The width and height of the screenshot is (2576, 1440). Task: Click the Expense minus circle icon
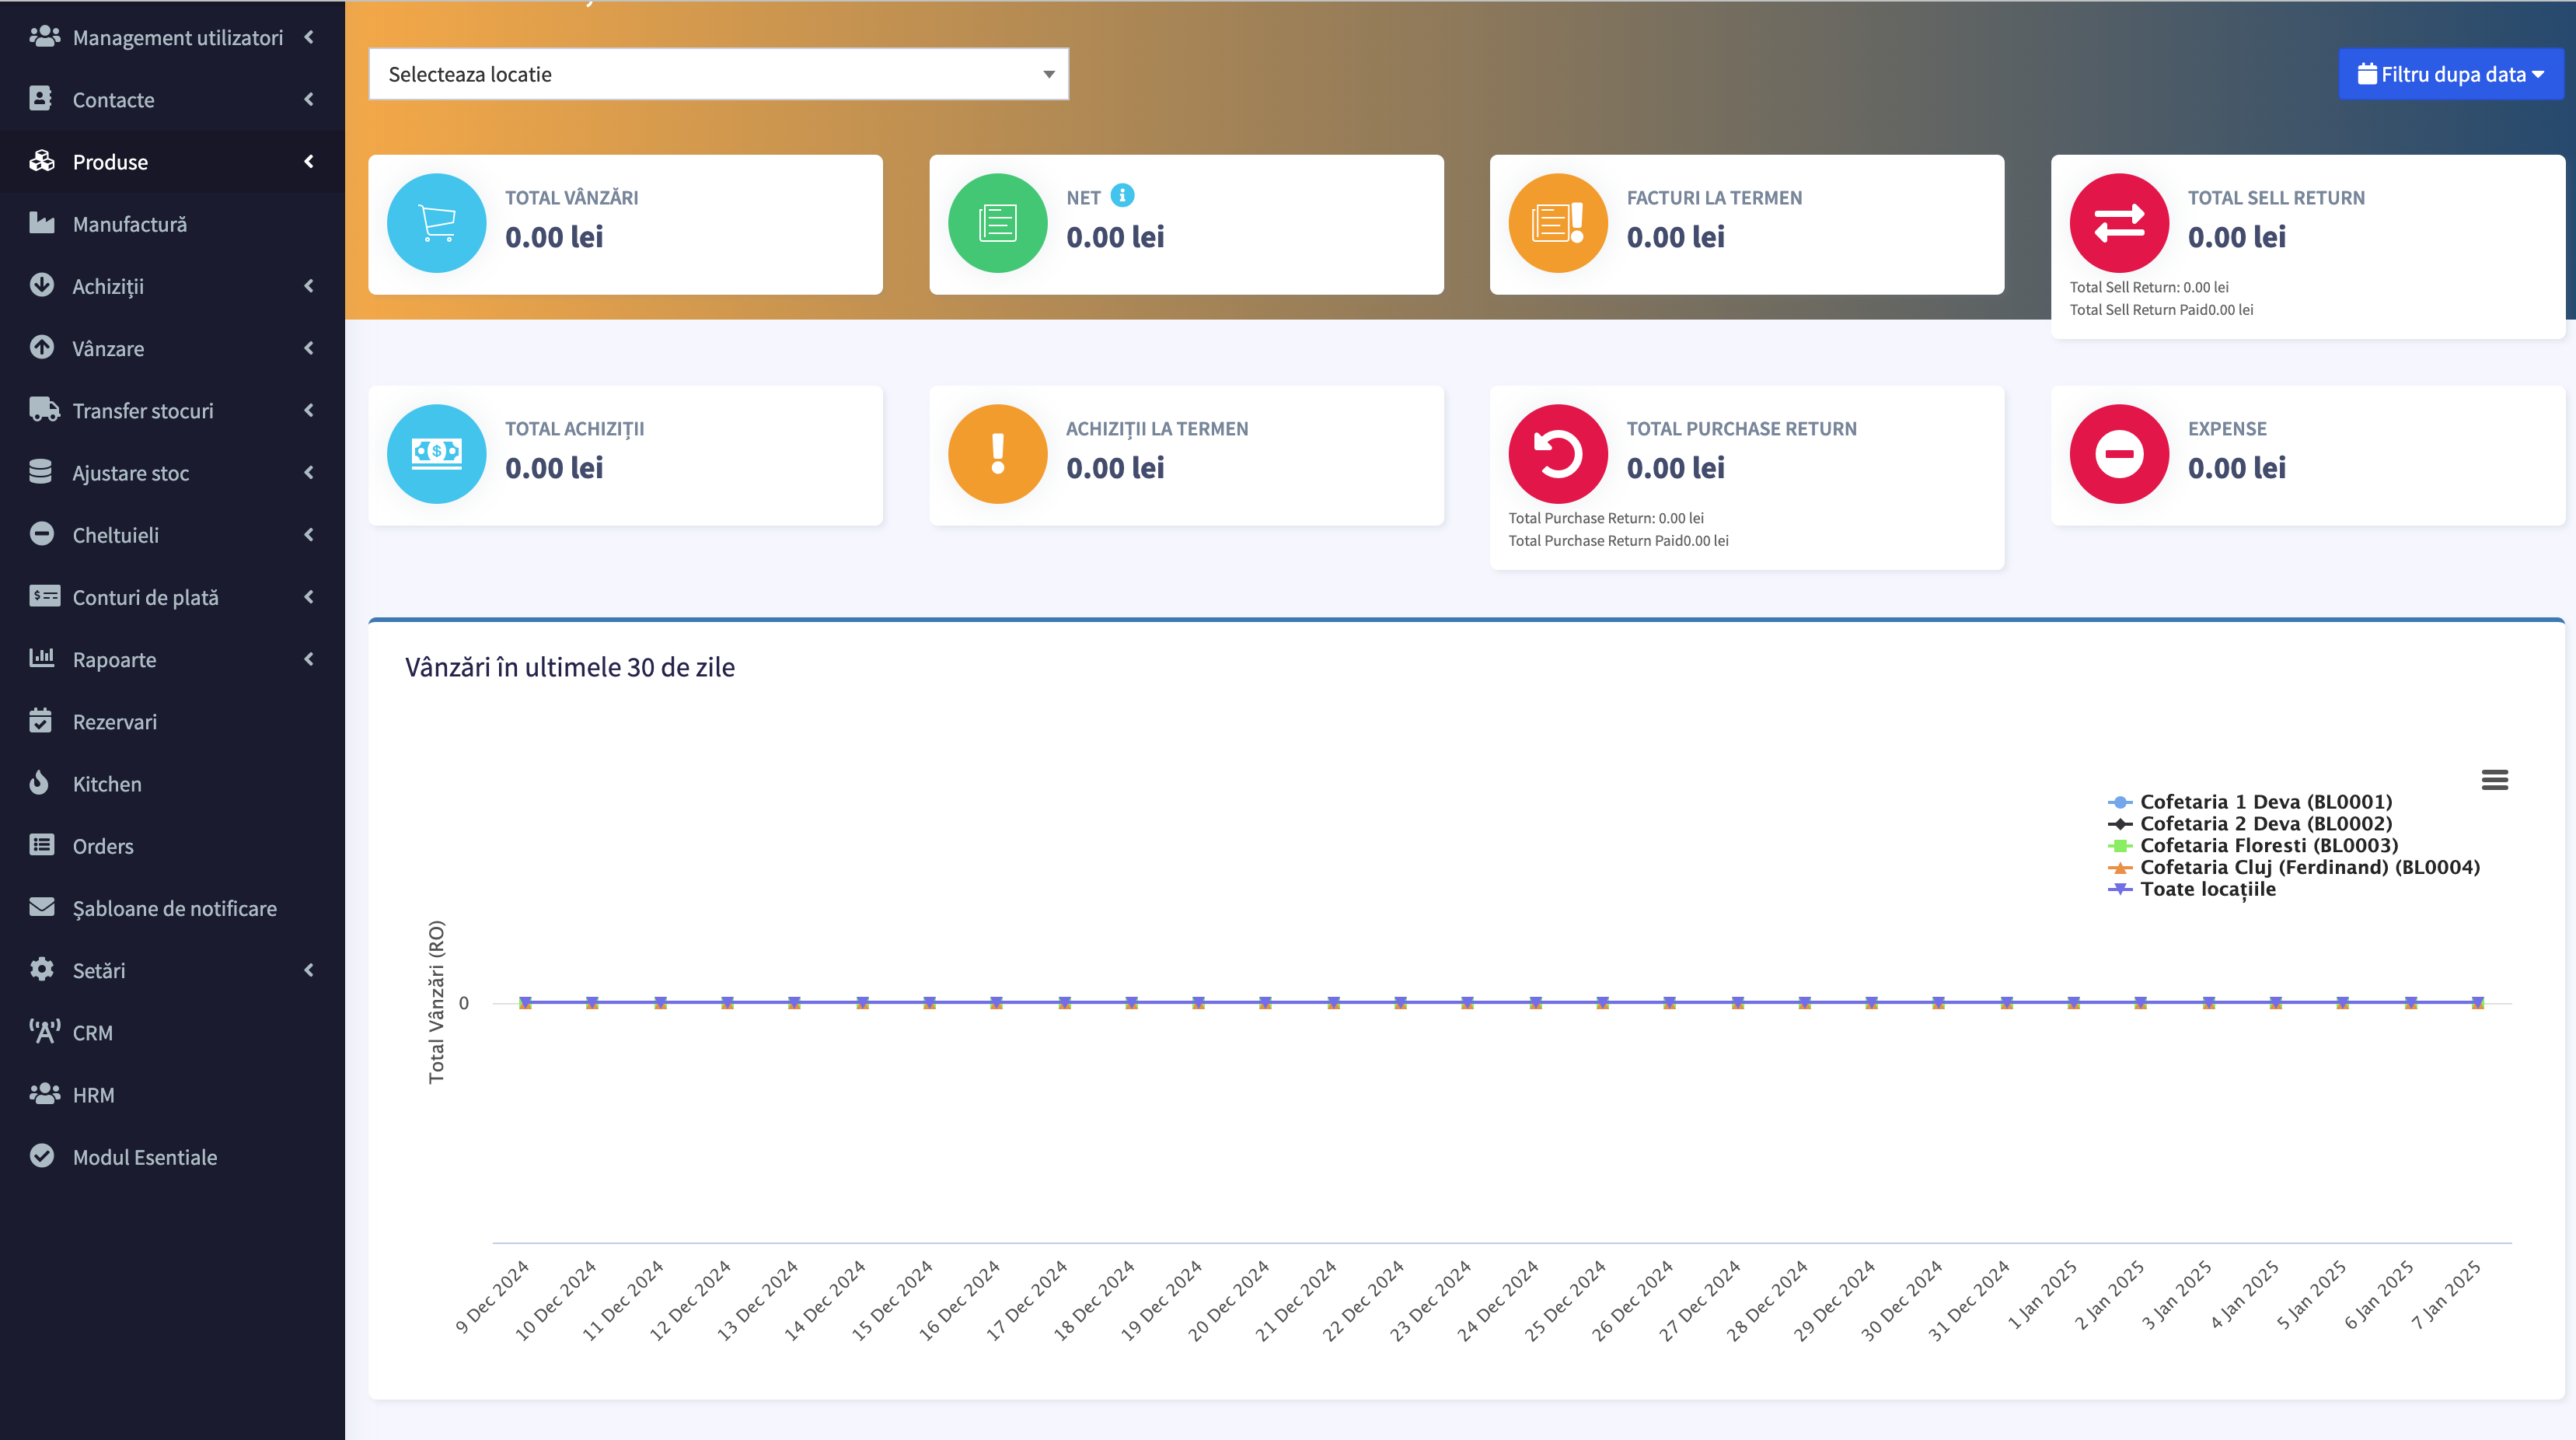point(2118,454)
